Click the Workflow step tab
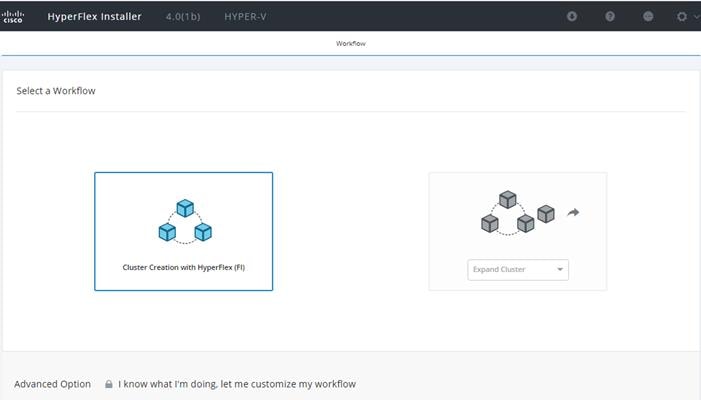 point(351,43)
